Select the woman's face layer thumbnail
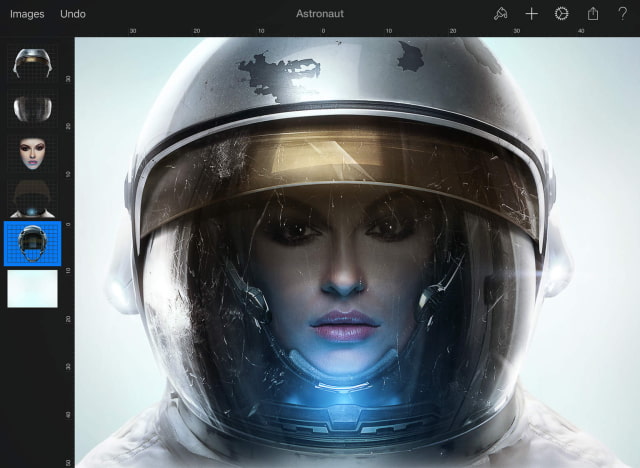Viewport: 640px width, 468px height. 32,154
